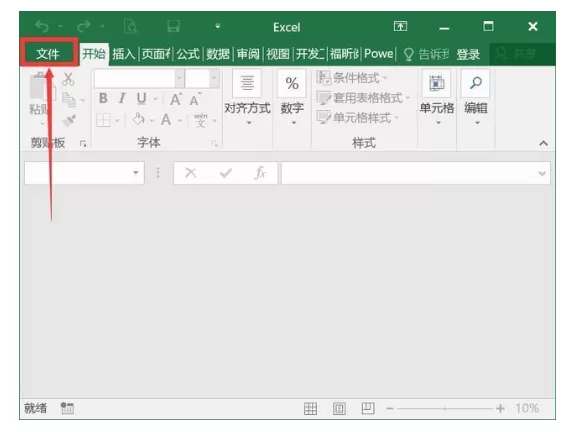Screen dimensions: 576x432
Task: Click the Copy icon
Action: [x=69, y=100]
